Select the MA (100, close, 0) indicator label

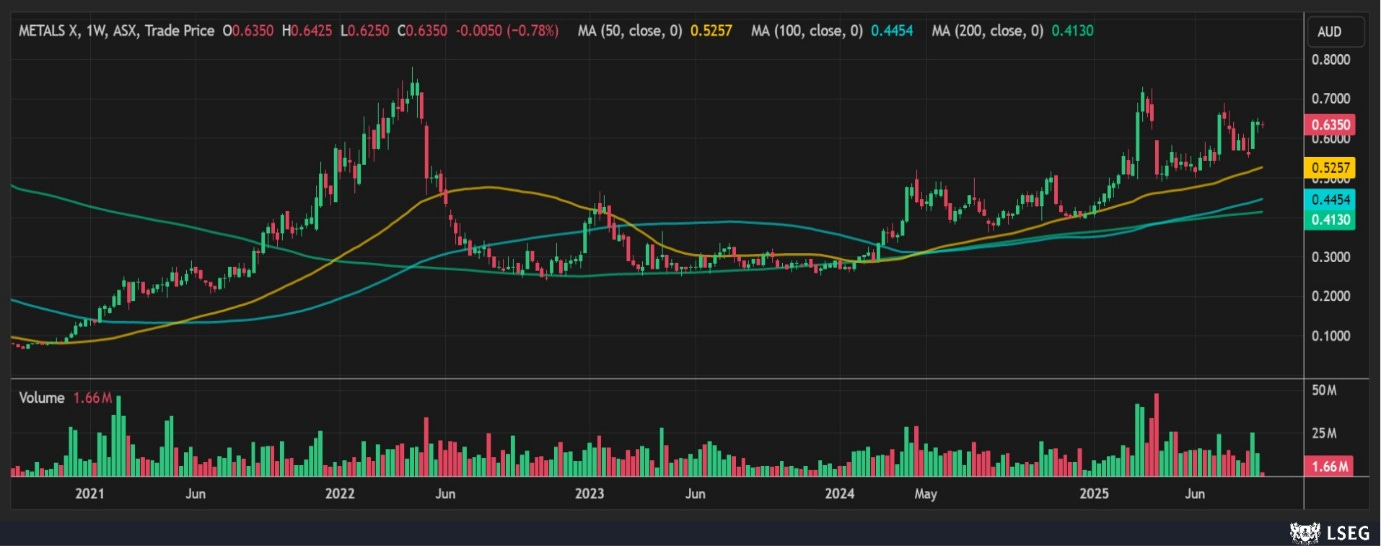805,31
